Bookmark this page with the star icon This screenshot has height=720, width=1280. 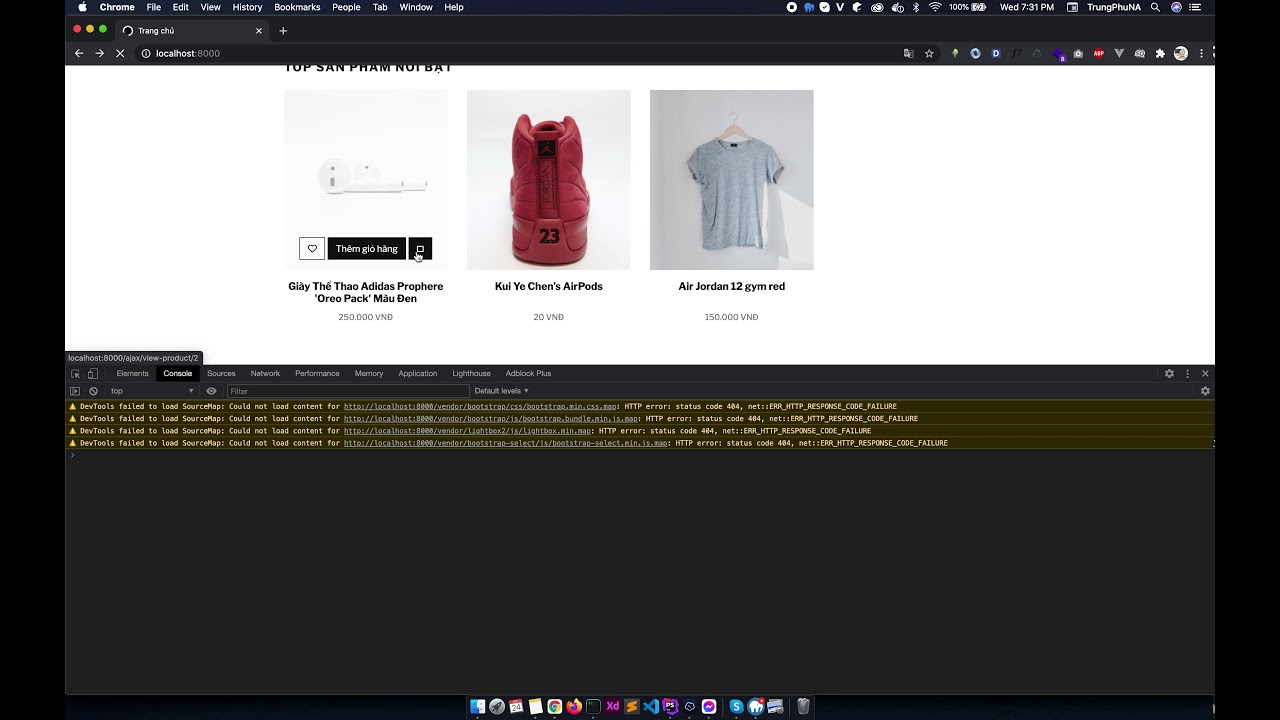click(929, 53)
